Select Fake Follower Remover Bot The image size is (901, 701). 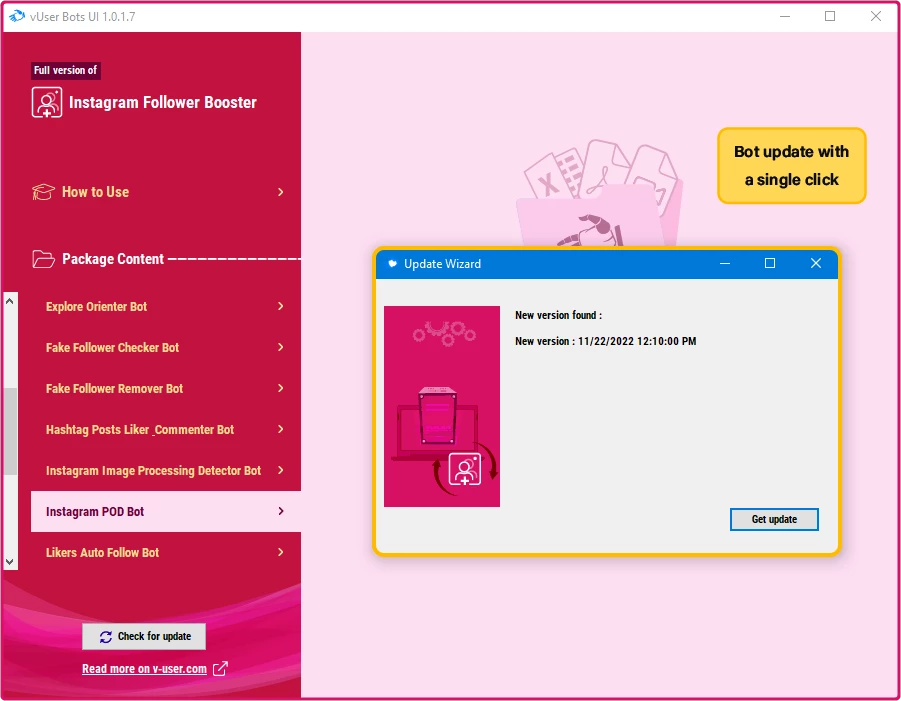165,388
